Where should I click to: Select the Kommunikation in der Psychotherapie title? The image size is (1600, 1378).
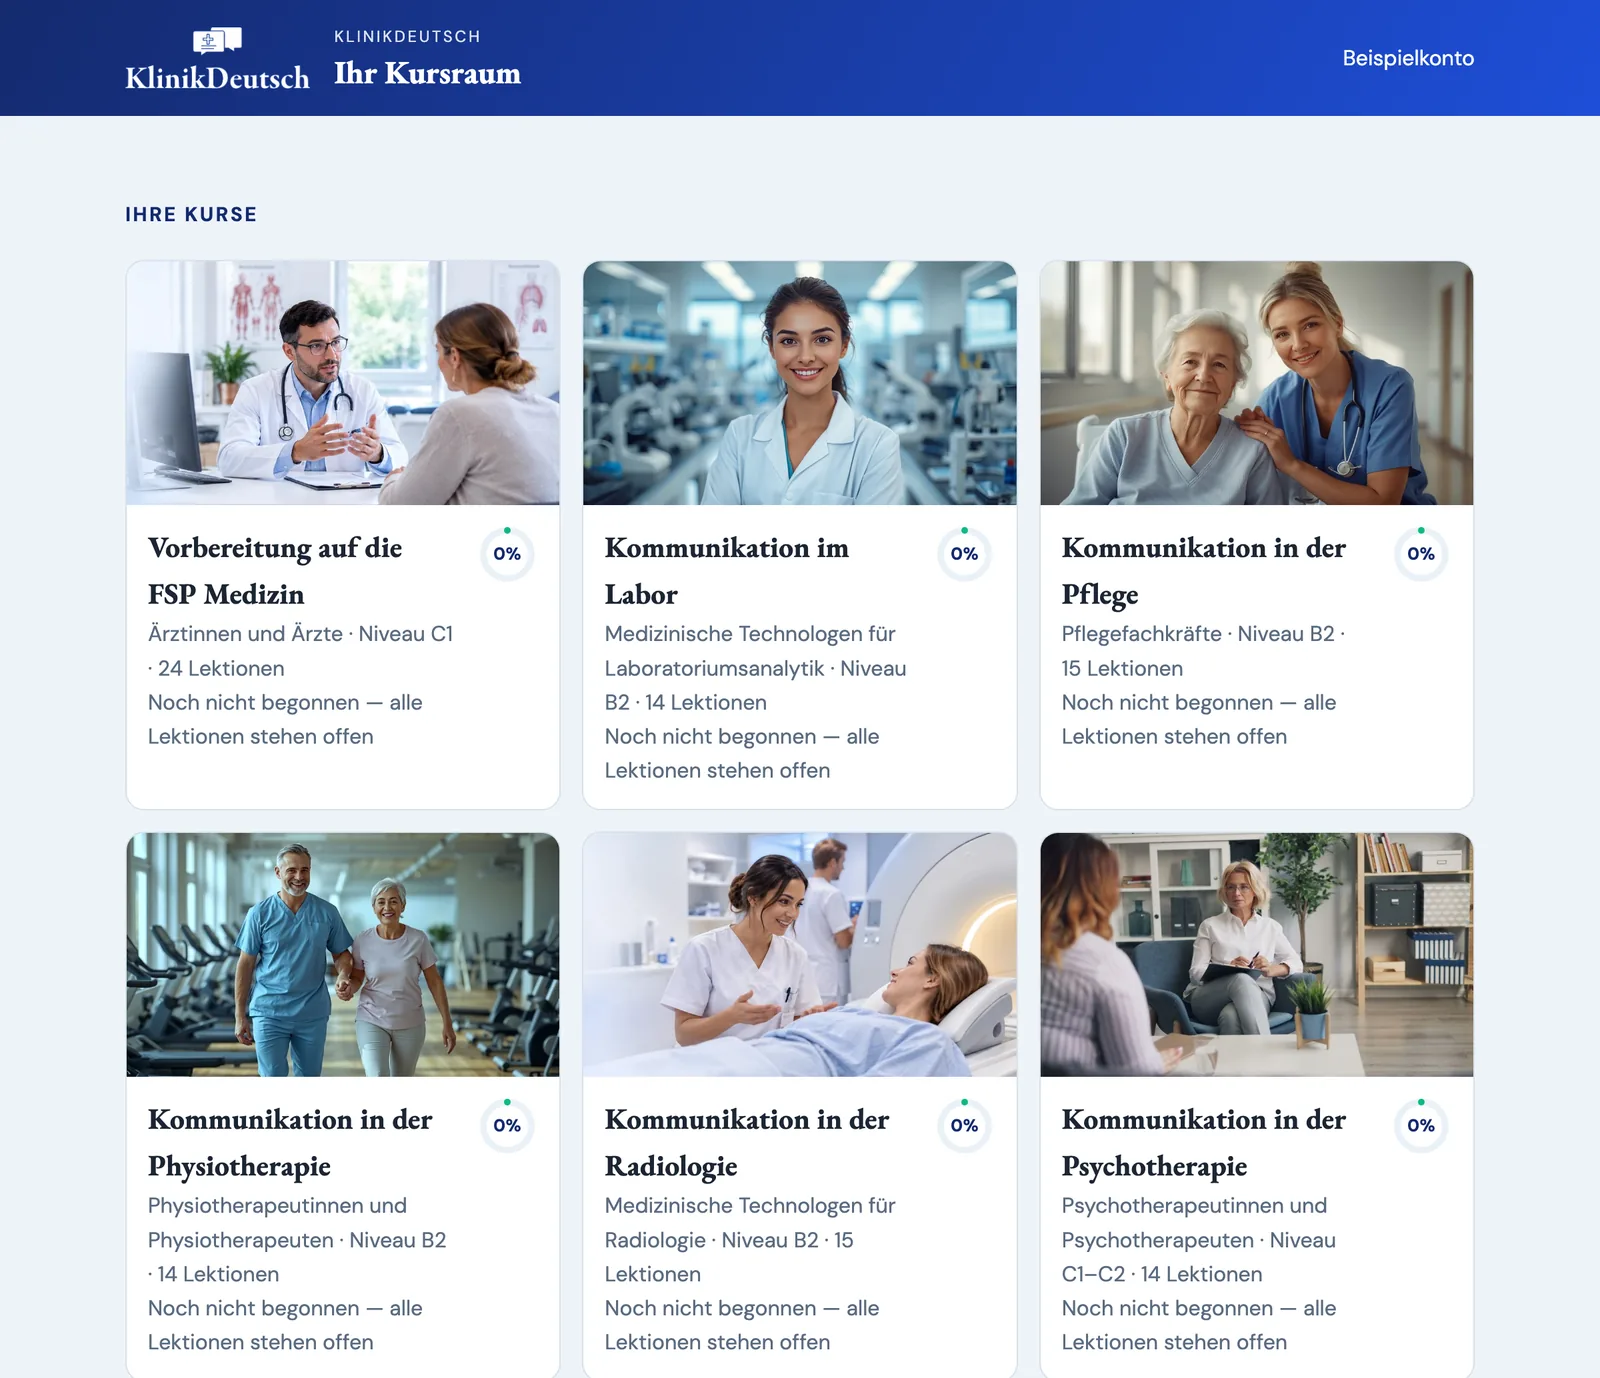[1204, 1143]
